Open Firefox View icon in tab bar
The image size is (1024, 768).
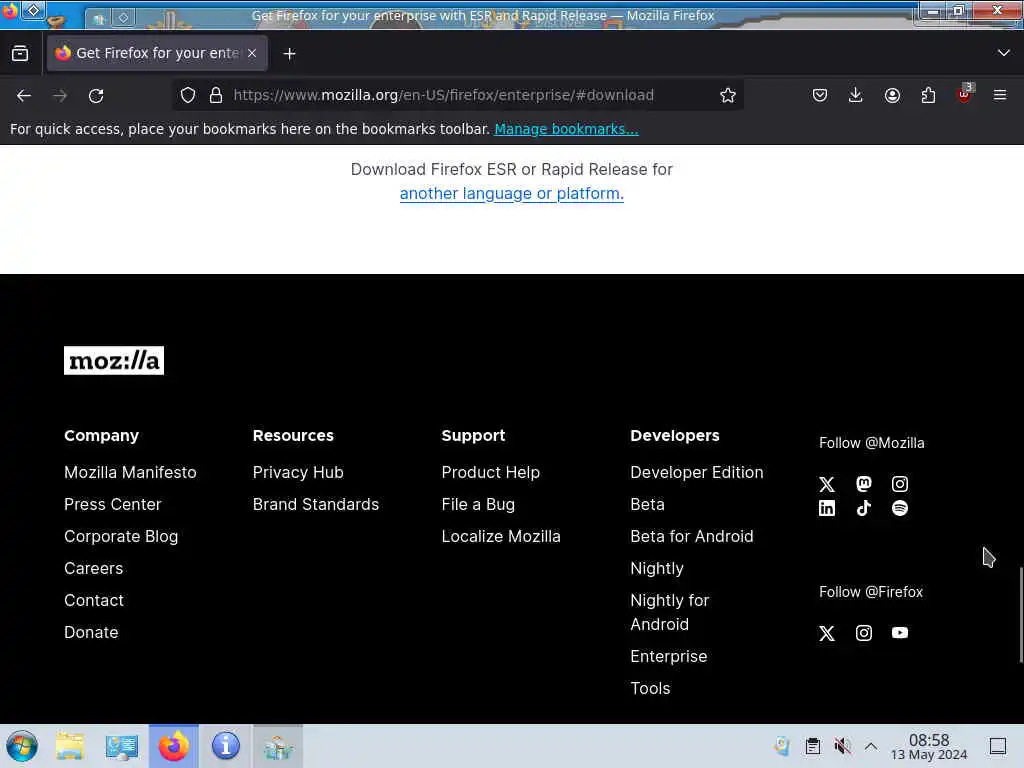tap(20, 53)
